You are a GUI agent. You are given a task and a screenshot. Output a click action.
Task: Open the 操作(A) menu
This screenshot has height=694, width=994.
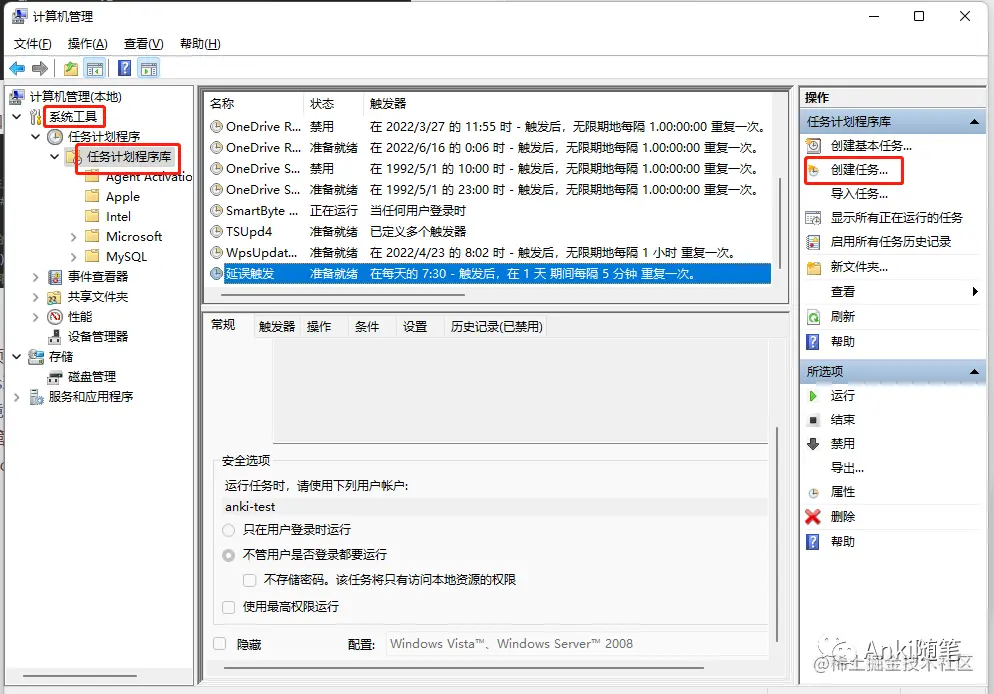[x=86, y=43]
